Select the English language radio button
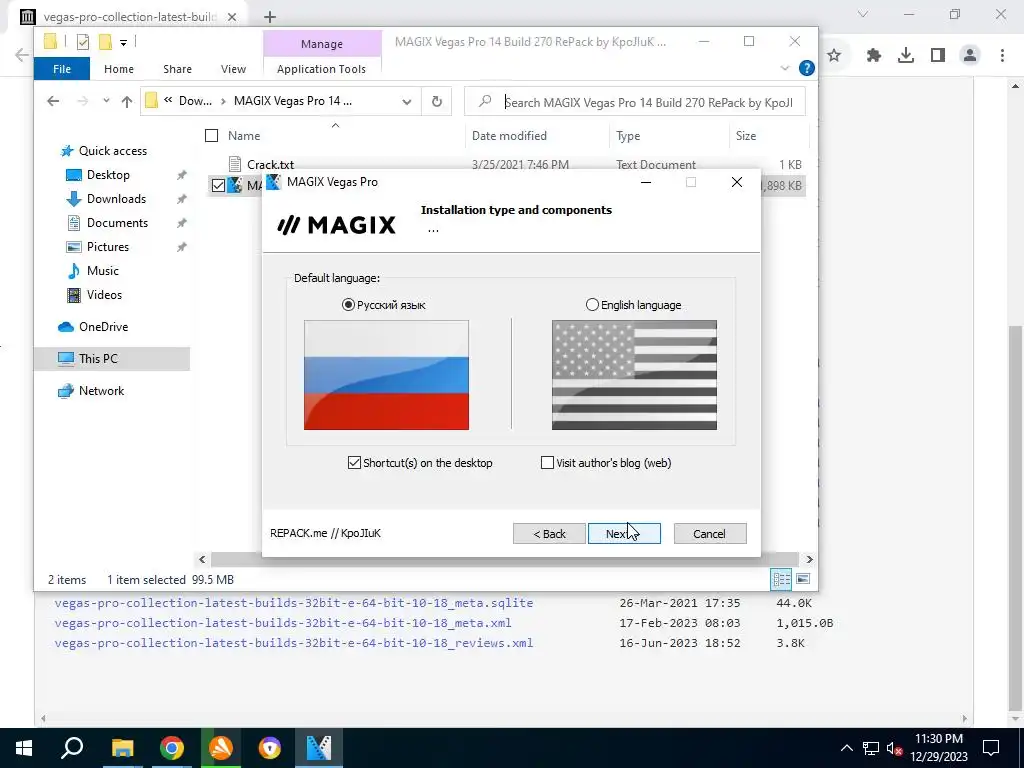 click(x=592, y=304)
